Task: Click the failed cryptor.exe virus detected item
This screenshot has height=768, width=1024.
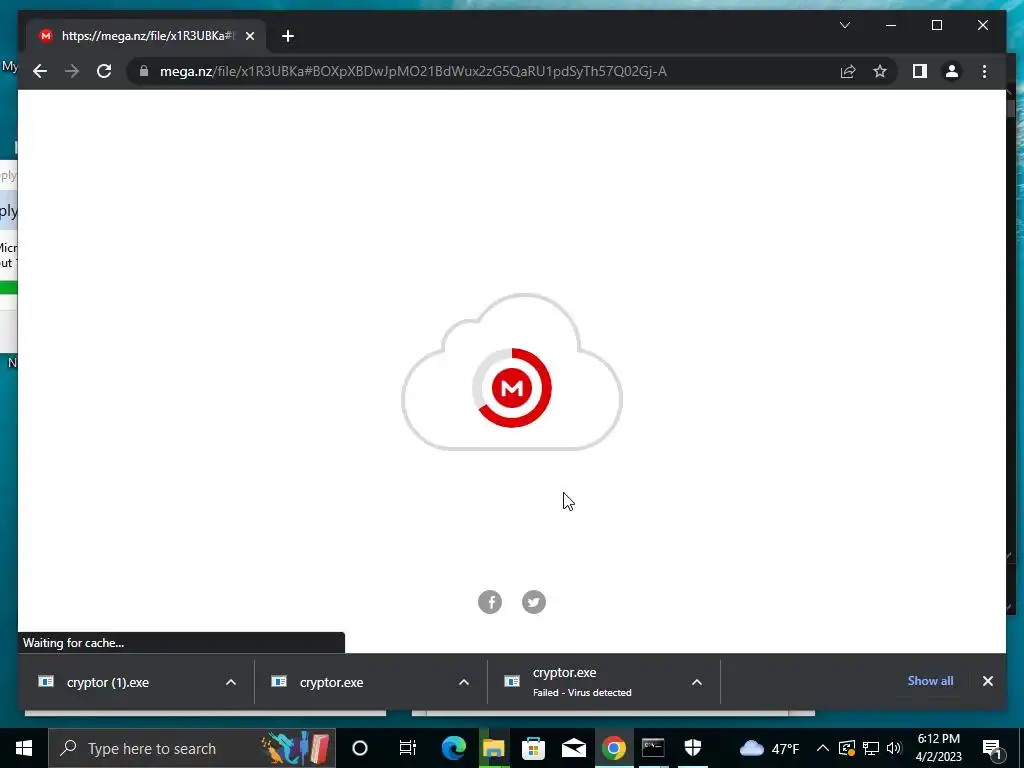Action: pyautogui.click(x=581, y=682)
